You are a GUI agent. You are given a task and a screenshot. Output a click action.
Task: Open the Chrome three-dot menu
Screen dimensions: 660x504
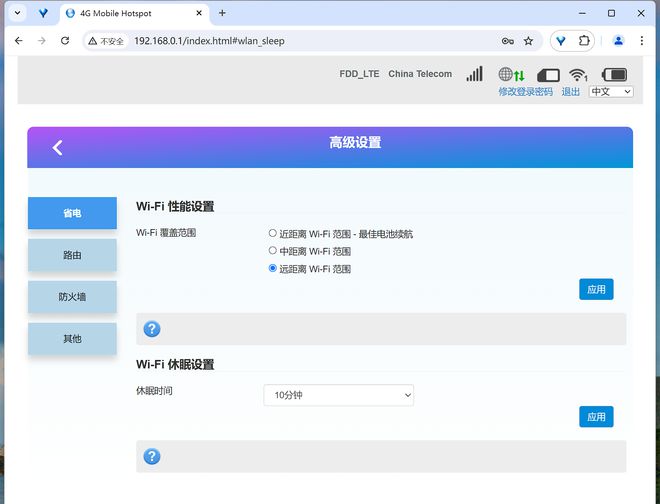coord(641,41)
